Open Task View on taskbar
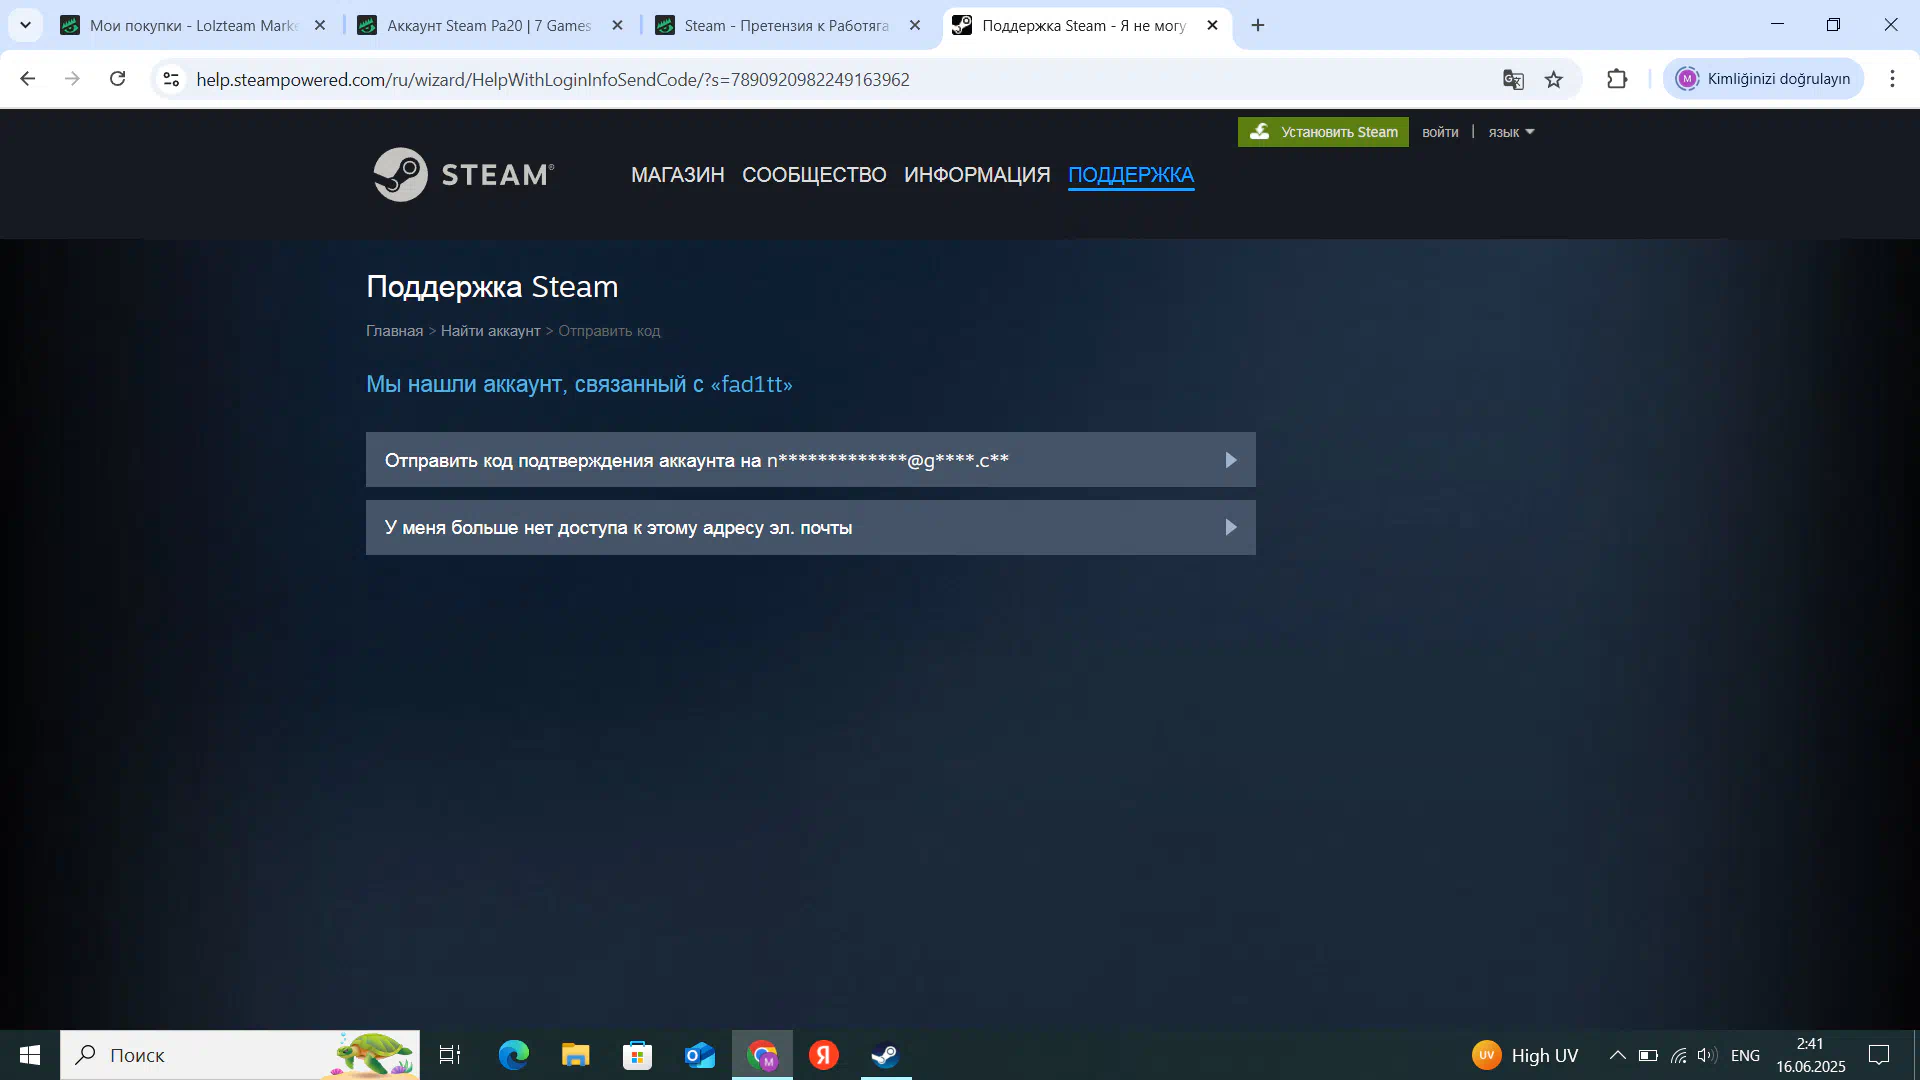Viewport: 1920px width, 1080px height. [x=450, y=1055]
